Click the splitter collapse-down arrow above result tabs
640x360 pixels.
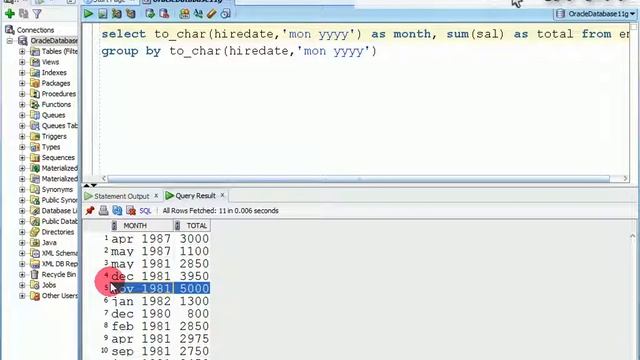pos(94,185)
